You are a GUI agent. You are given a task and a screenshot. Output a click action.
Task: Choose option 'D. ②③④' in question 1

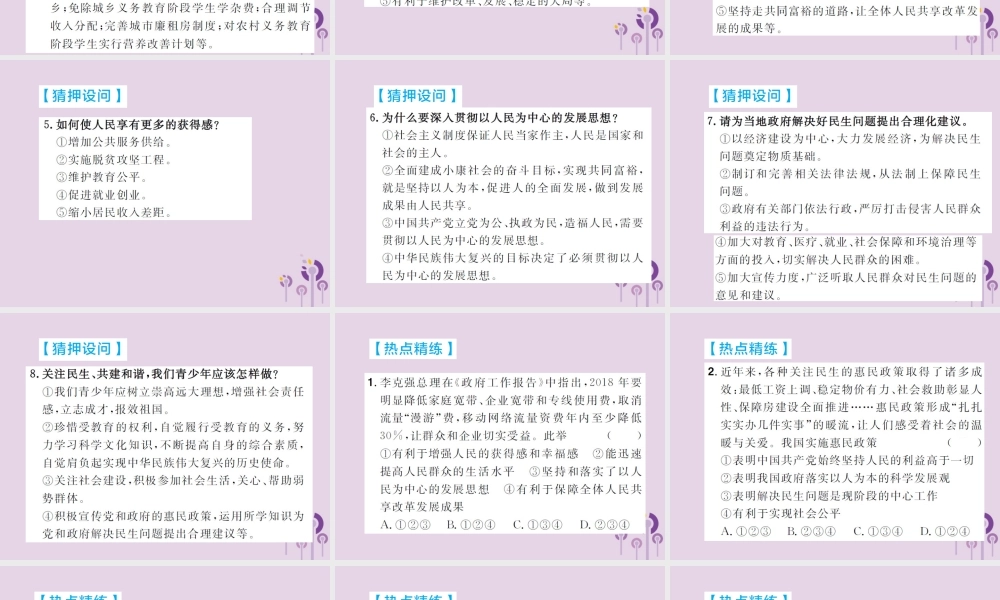coord(605,525)
